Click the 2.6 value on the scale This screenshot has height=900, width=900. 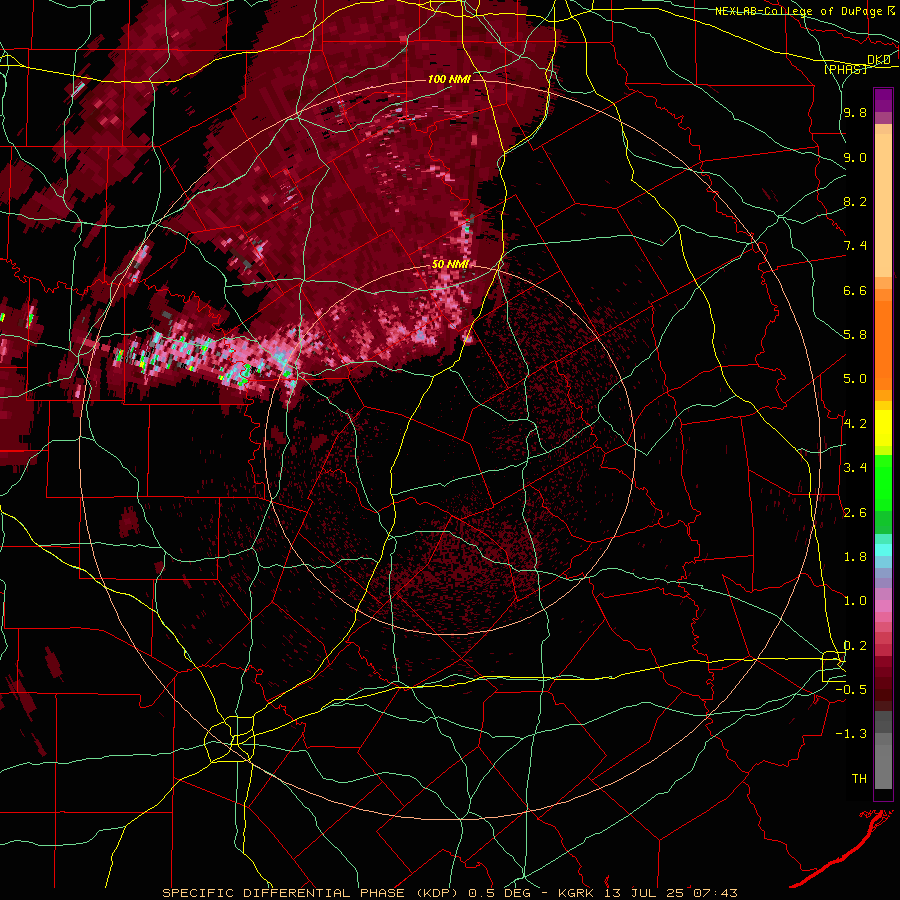point(855,513)
